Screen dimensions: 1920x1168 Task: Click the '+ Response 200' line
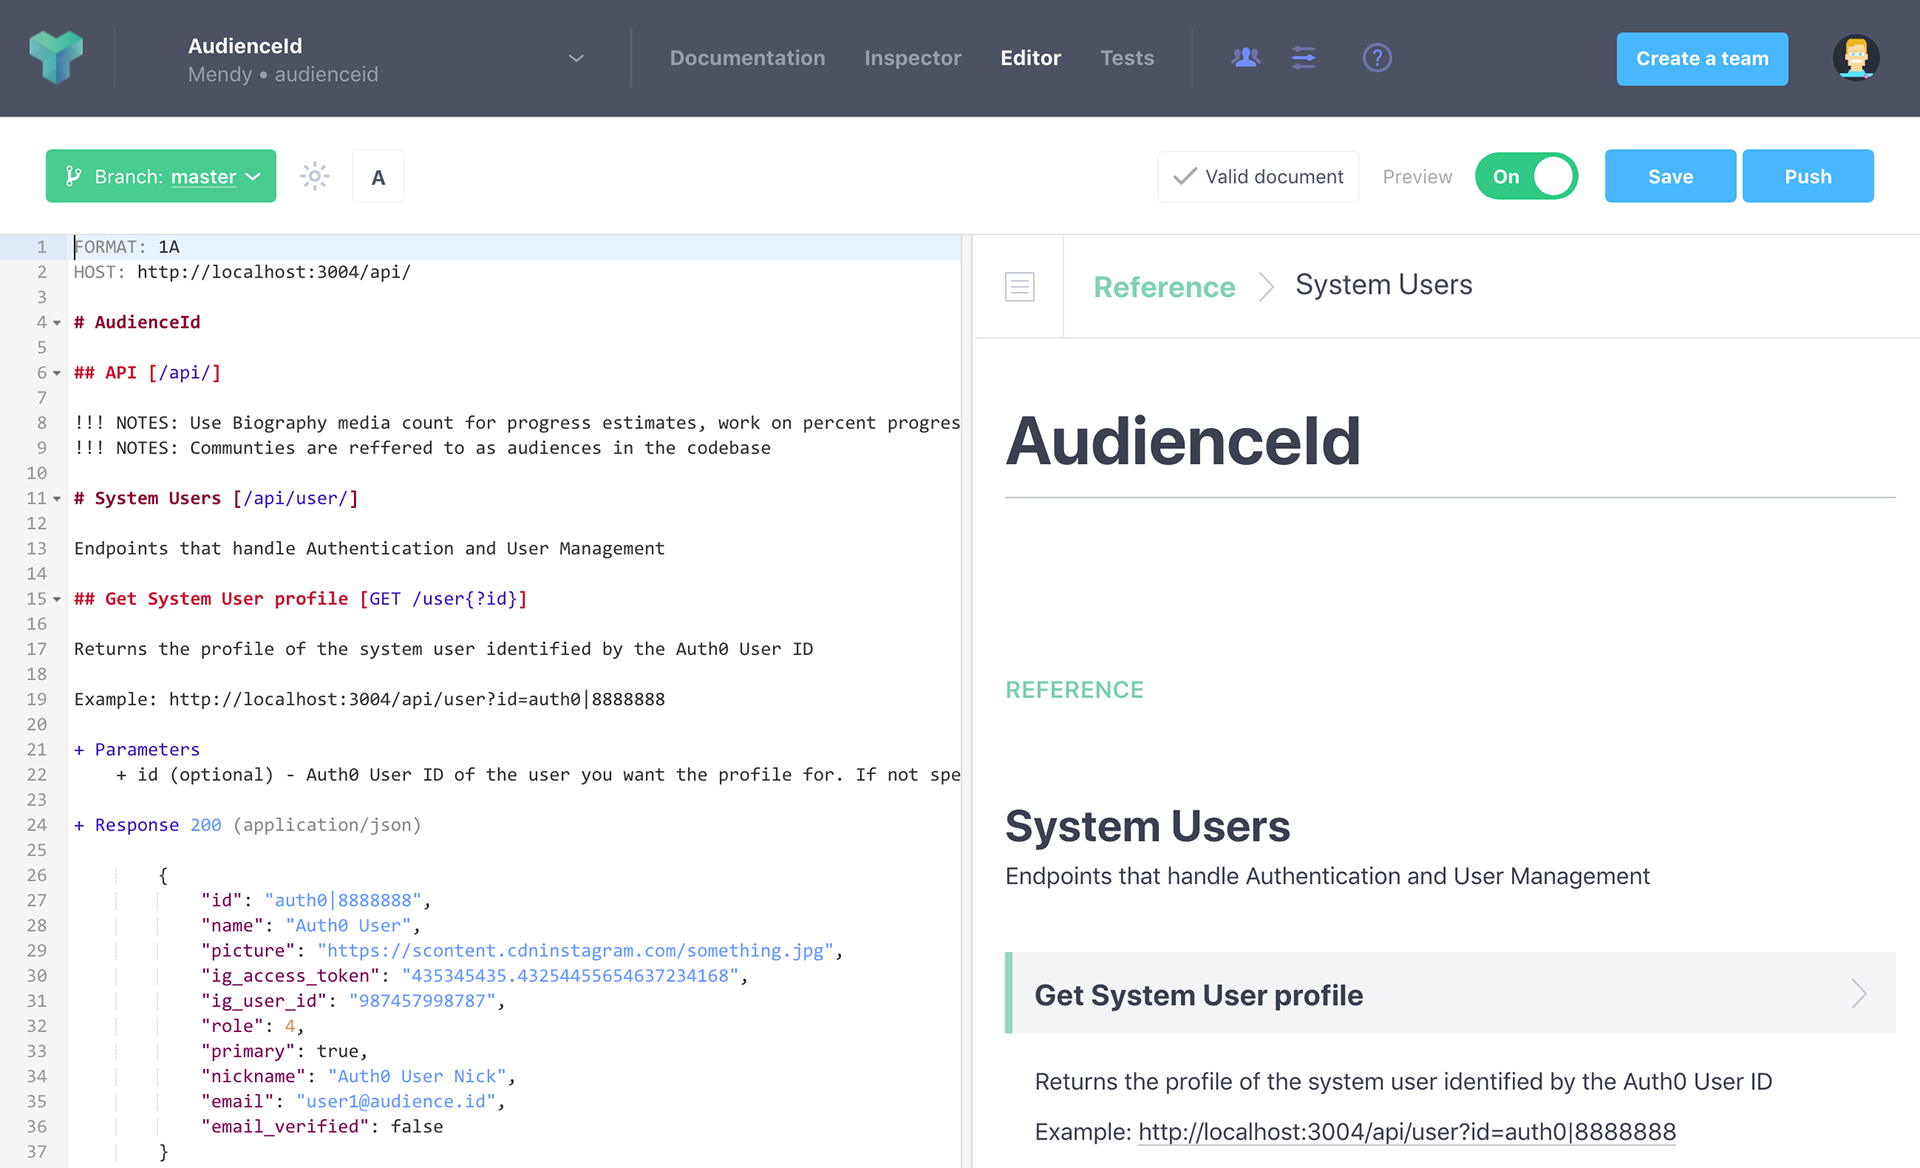click(x=248, y=825)
